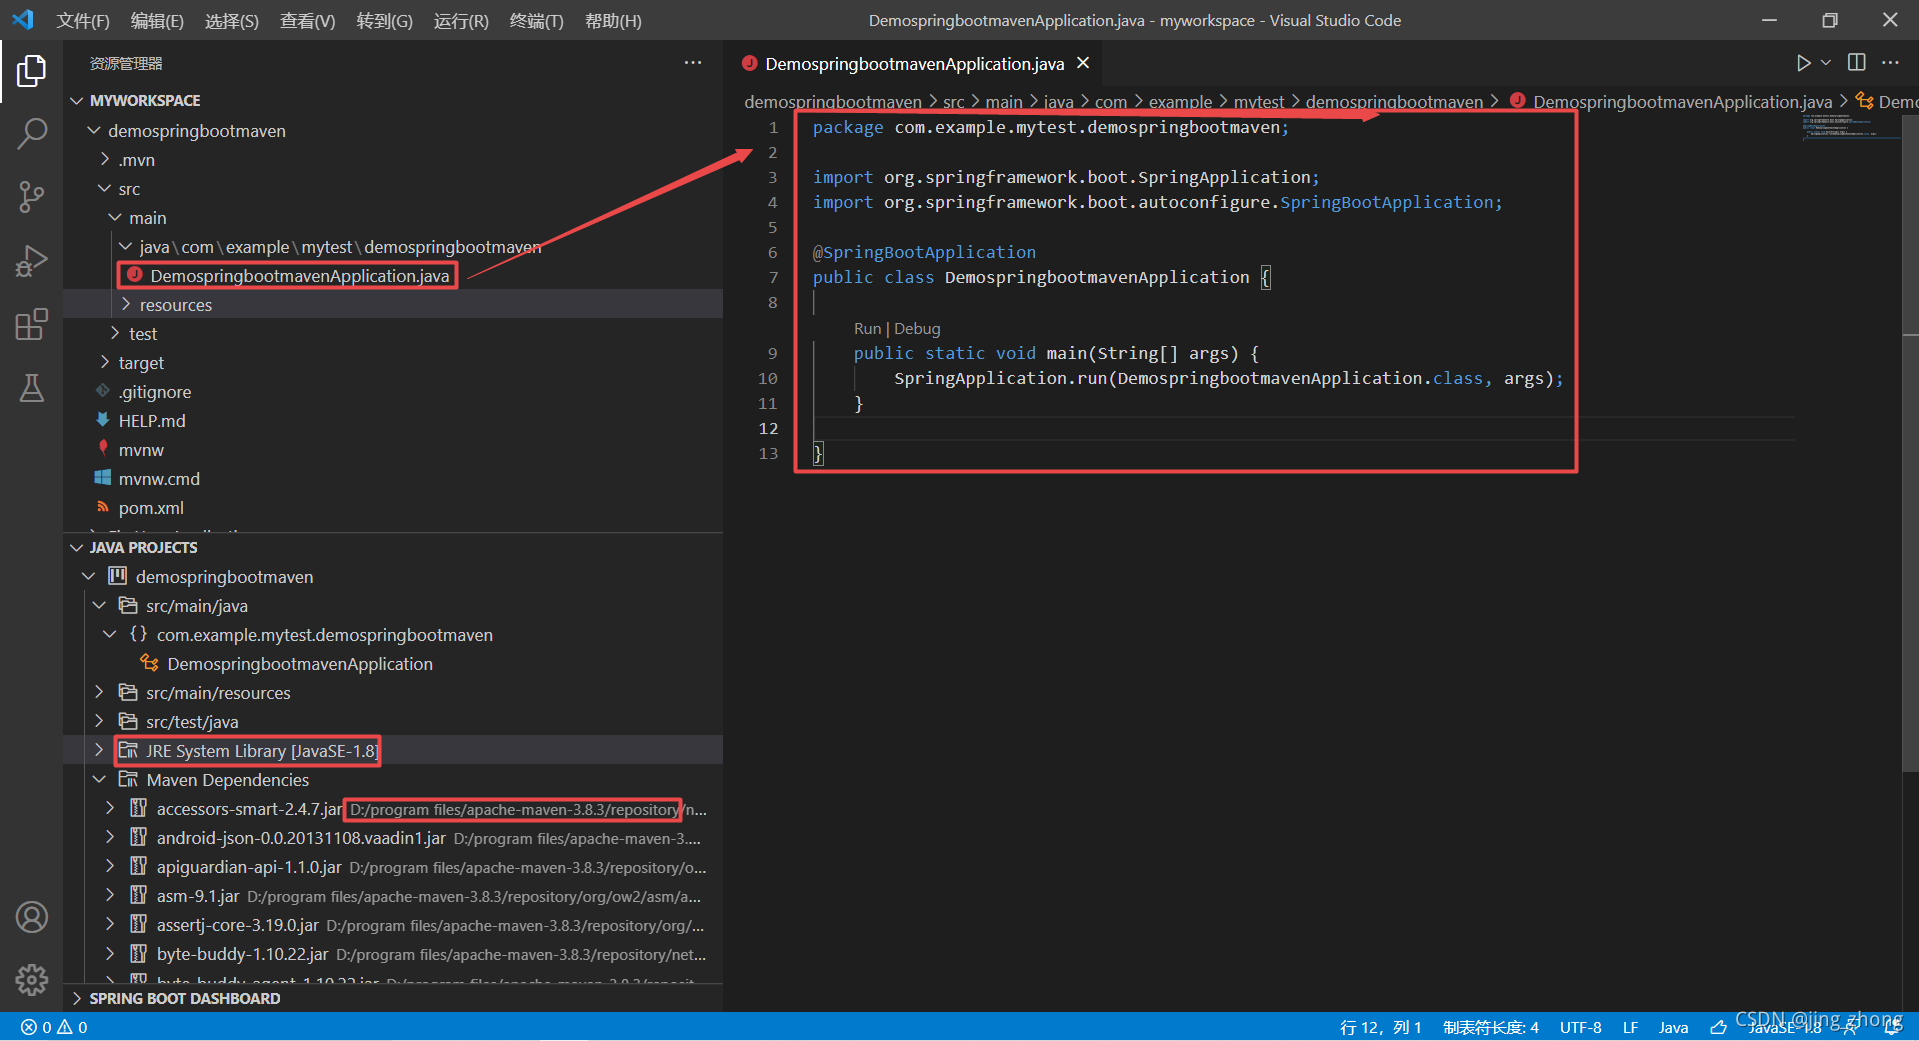Open the Testing flask view
This screenshot has height=1041, width=1919.
[x=32, y=388]
